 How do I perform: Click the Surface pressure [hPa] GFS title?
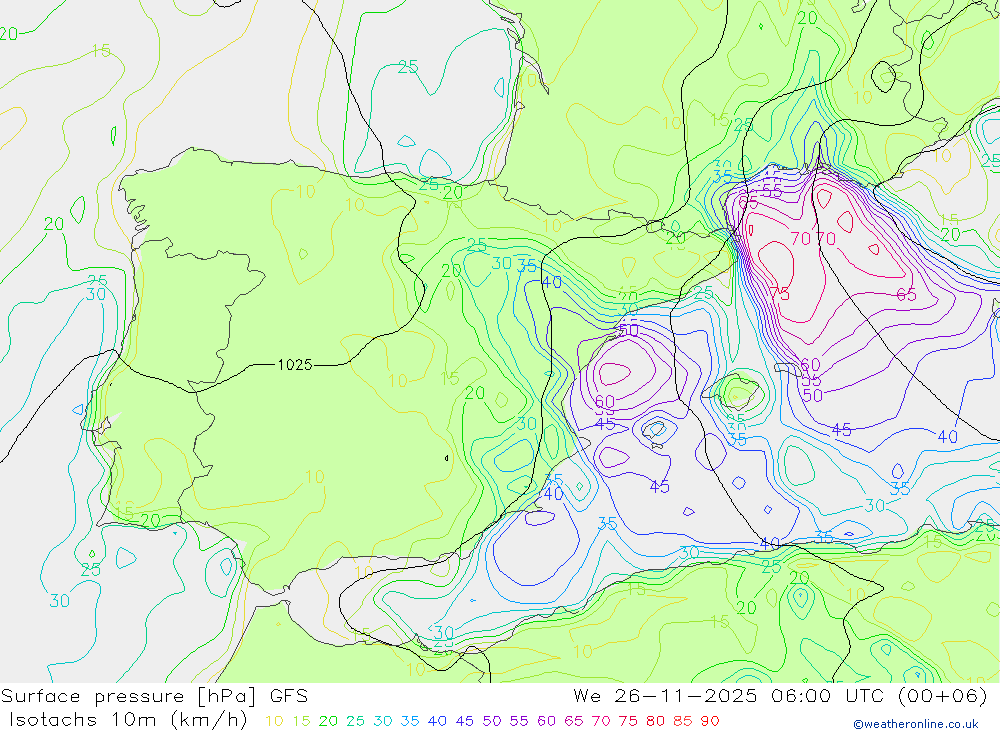point(154,696)
